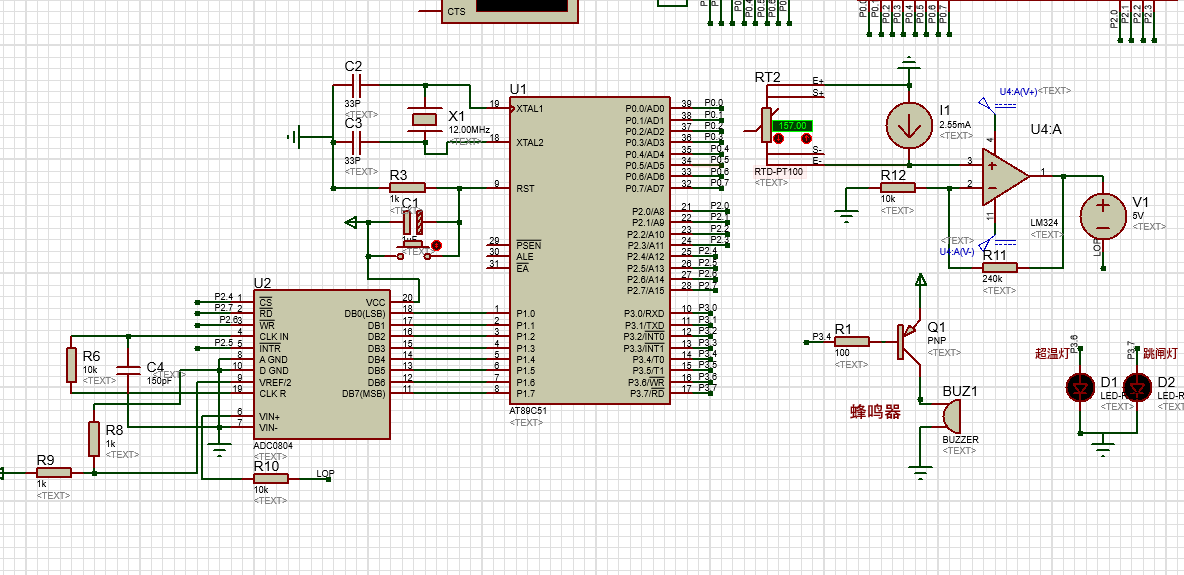1184x575 pixels.
Task: Select the D1 over-temperature LED
Action: tap(1079, 387)
